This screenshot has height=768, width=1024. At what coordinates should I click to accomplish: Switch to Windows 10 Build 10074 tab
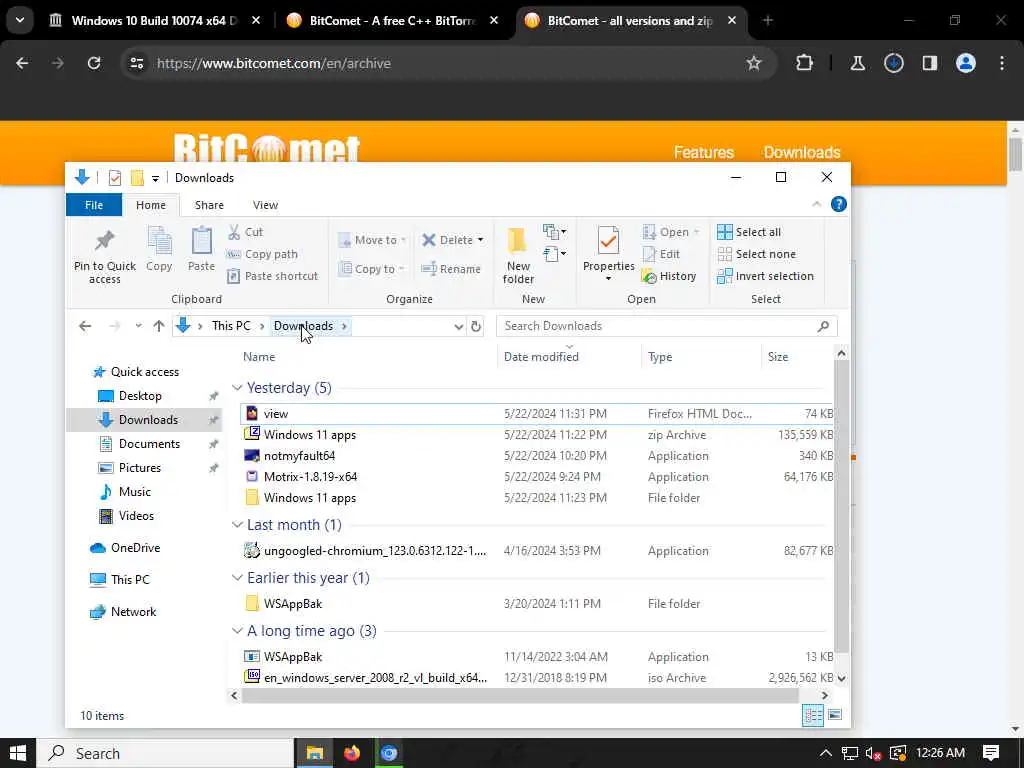coord(155,21)
